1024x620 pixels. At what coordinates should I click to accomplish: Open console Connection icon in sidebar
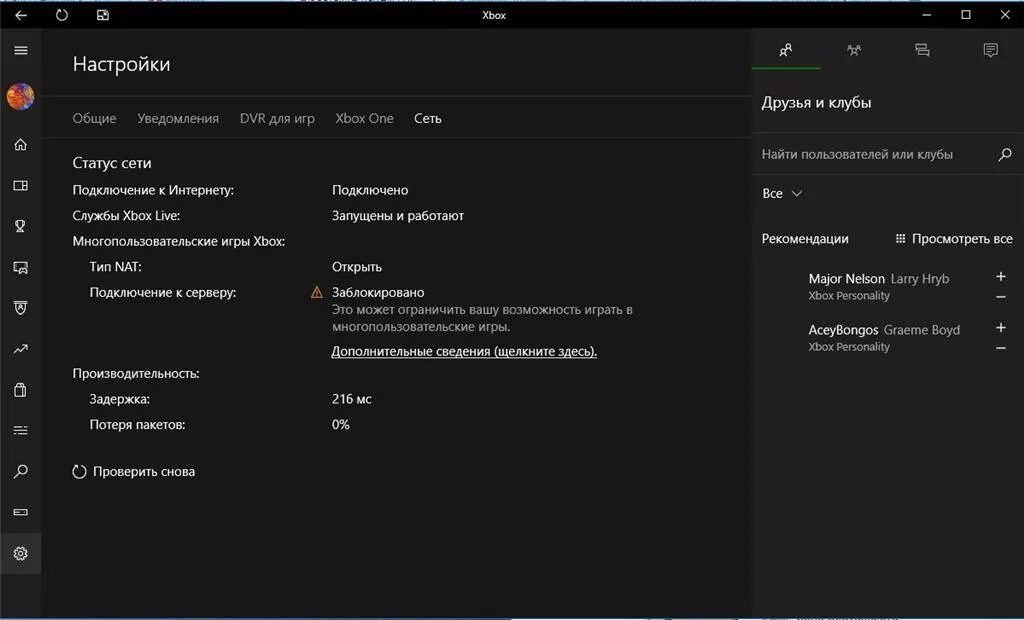click(x=21, y=512)
